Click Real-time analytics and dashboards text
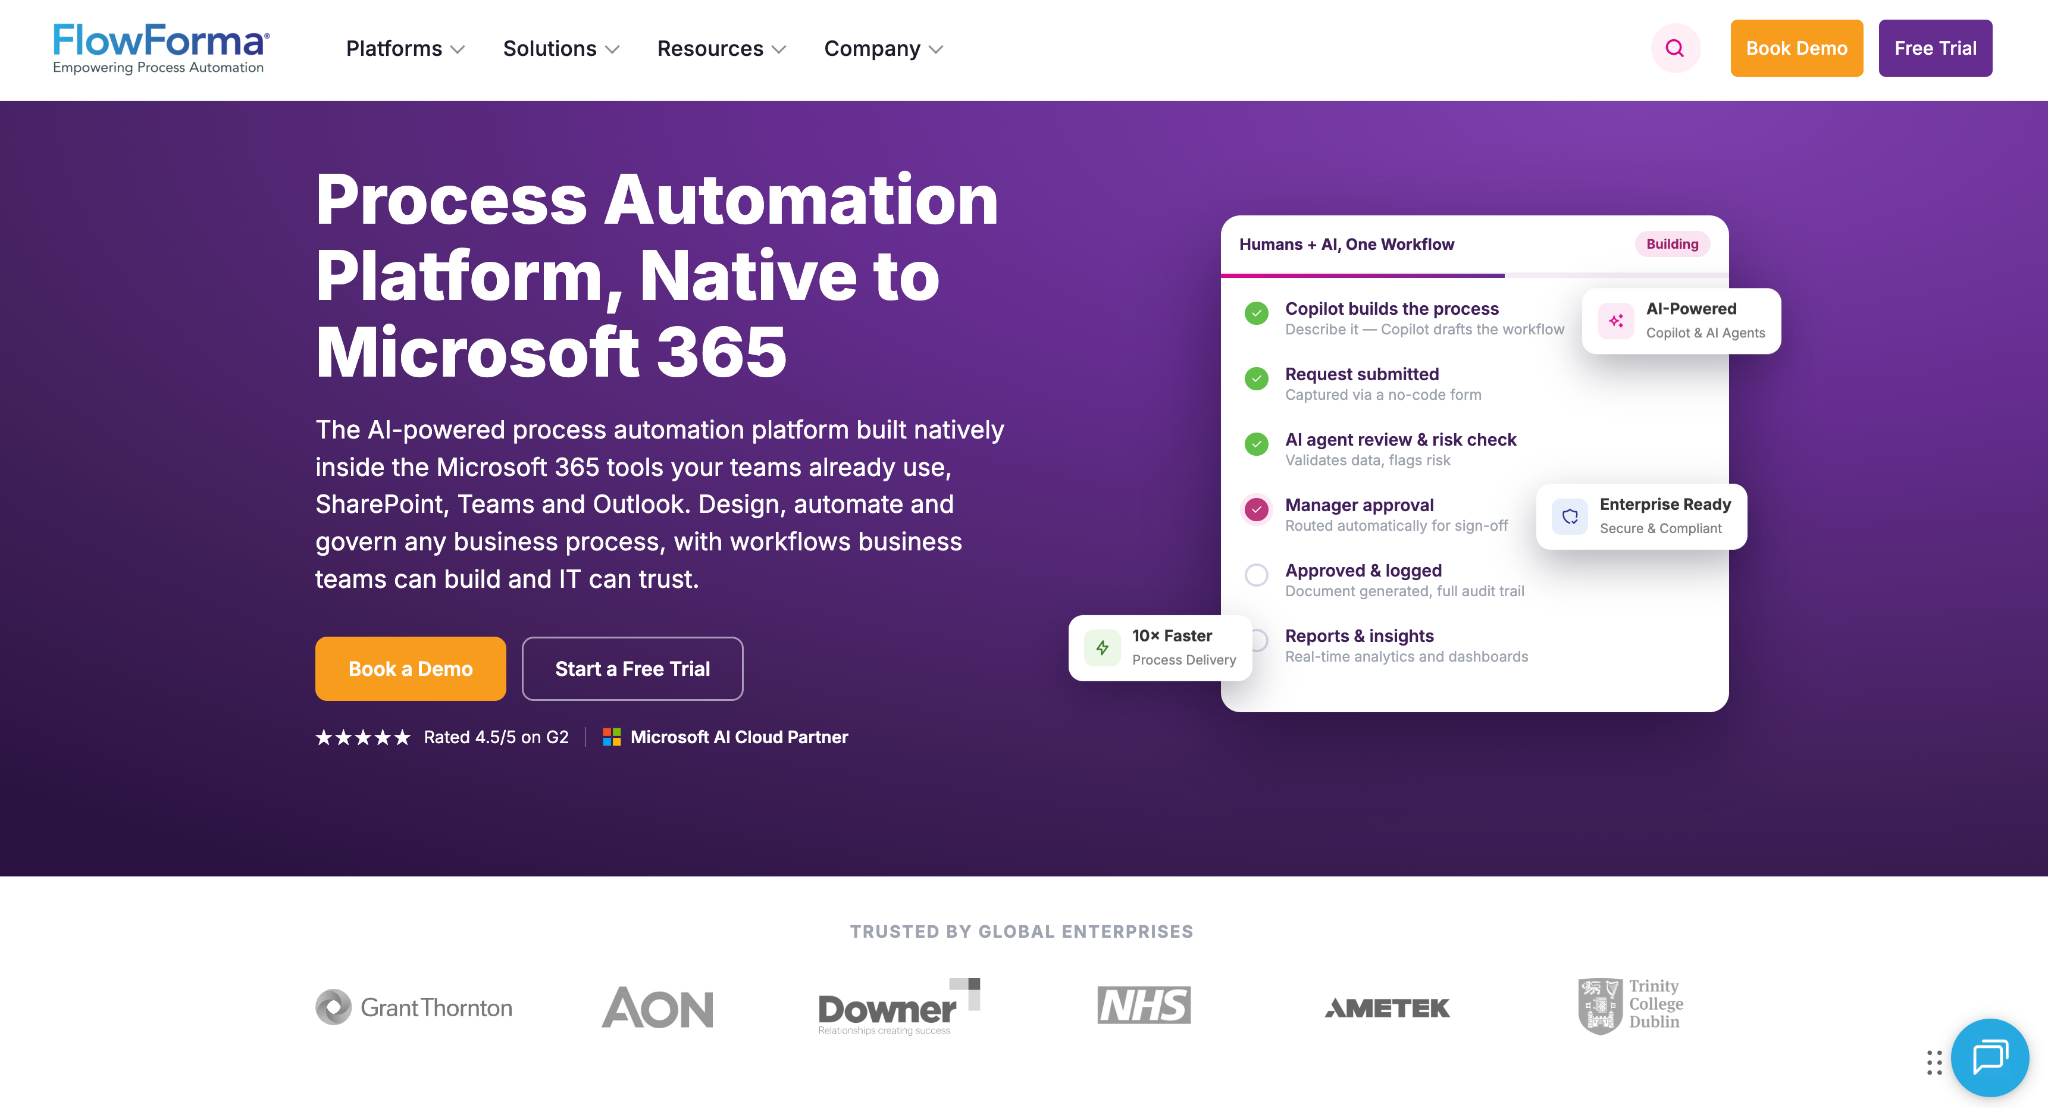 [x=1407, y=657]
